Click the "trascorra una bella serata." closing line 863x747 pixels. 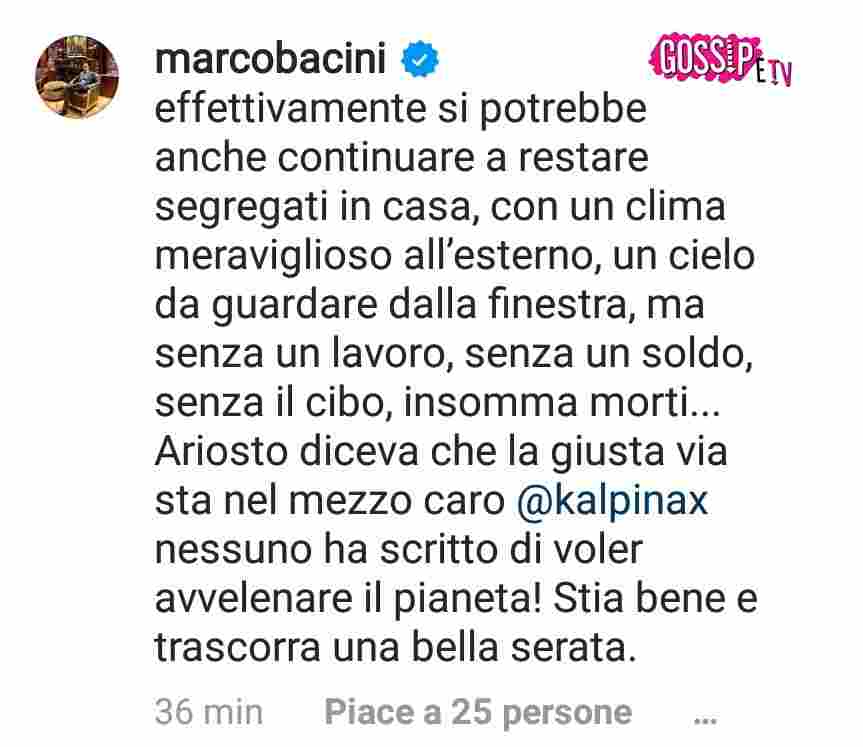click(x=395, y=648)
